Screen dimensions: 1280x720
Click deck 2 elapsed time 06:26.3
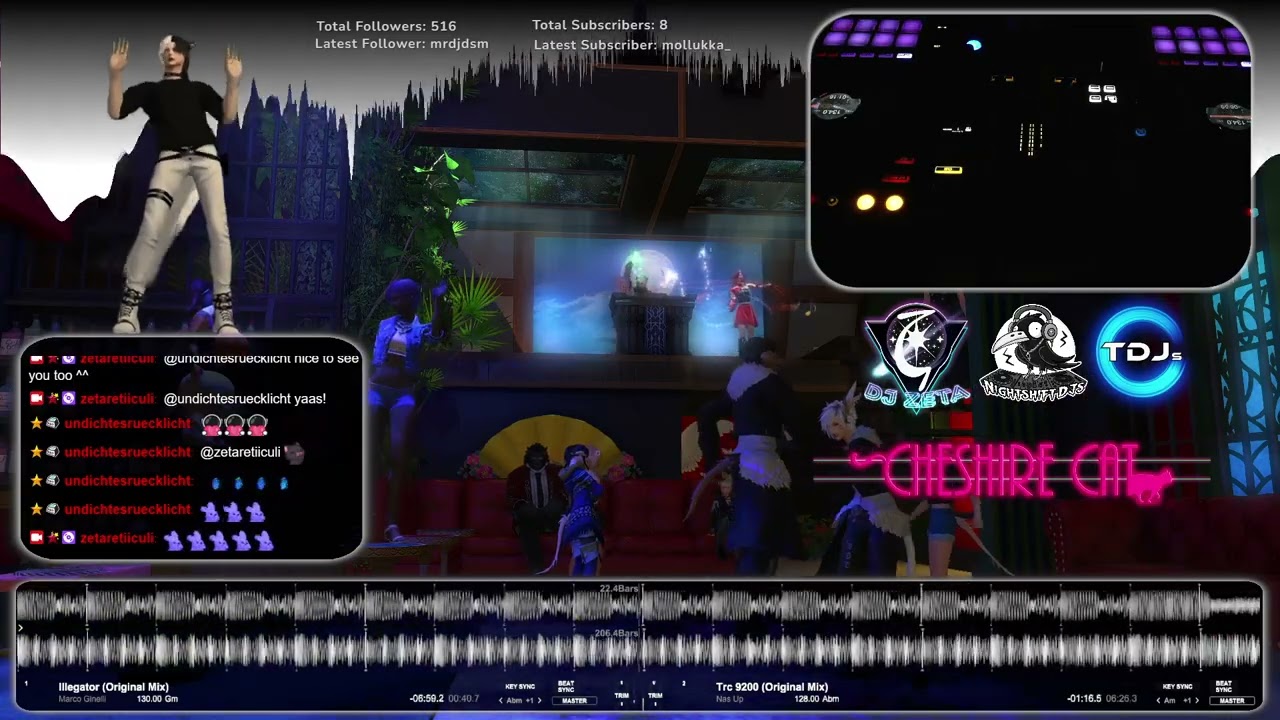coord(1122,699)
